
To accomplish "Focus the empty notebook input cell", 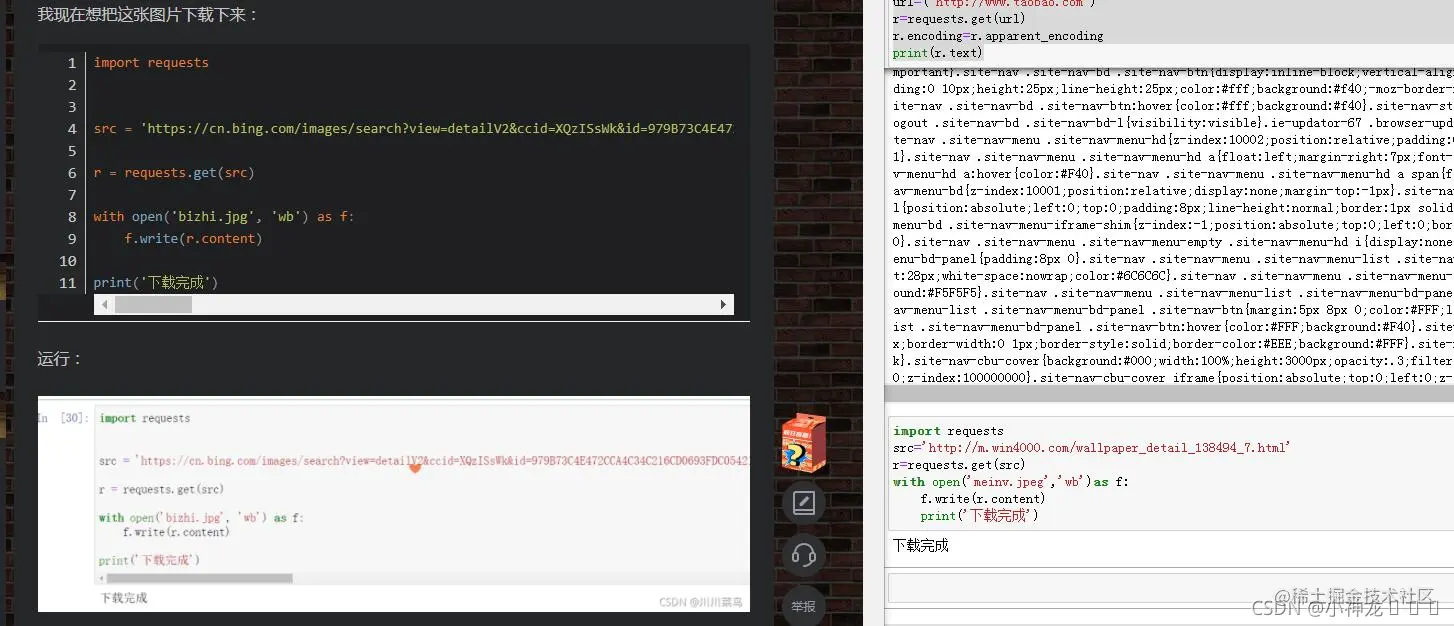I will pyautogui.click(x=1169, y=588).
